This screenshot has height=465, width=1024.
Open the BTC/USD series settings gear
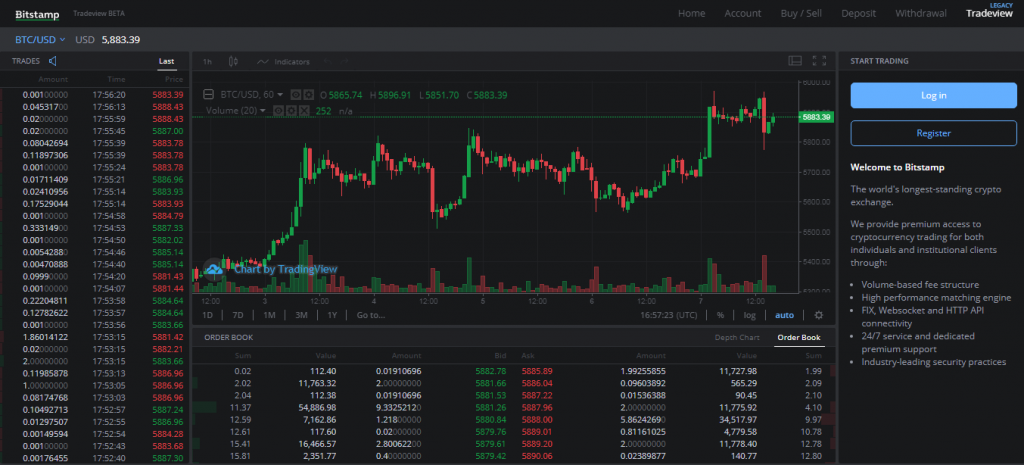pyautogui.click(x=308, y=95)
